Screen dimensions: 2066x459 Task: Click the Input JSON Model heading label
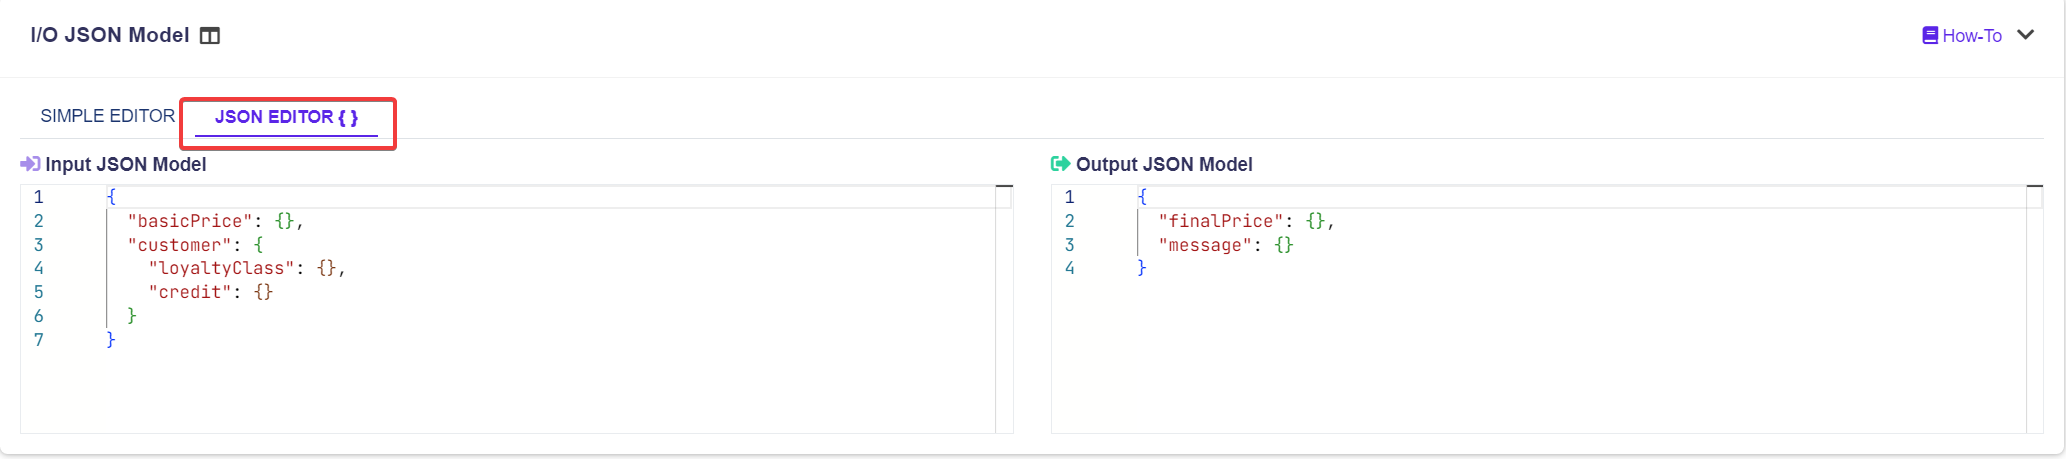[x=126, y=164]
